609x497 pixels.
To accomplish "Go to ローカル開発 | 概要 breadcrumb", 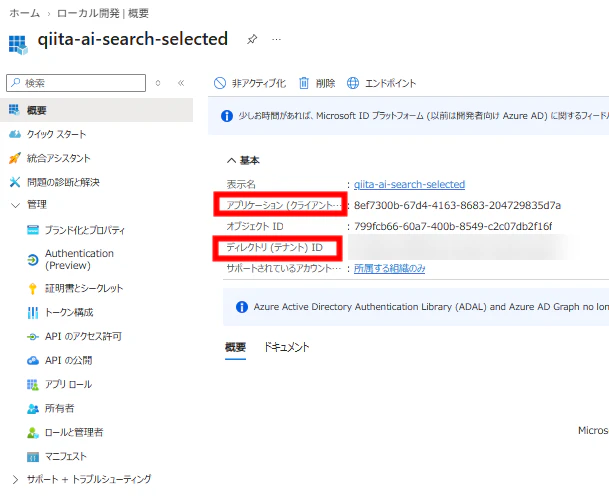I will click(103, 13).
